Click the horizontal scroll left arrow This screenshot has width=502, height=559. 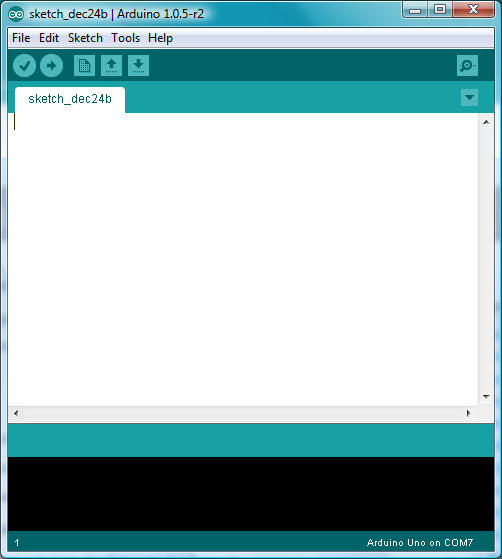click(x=16, y=414)
